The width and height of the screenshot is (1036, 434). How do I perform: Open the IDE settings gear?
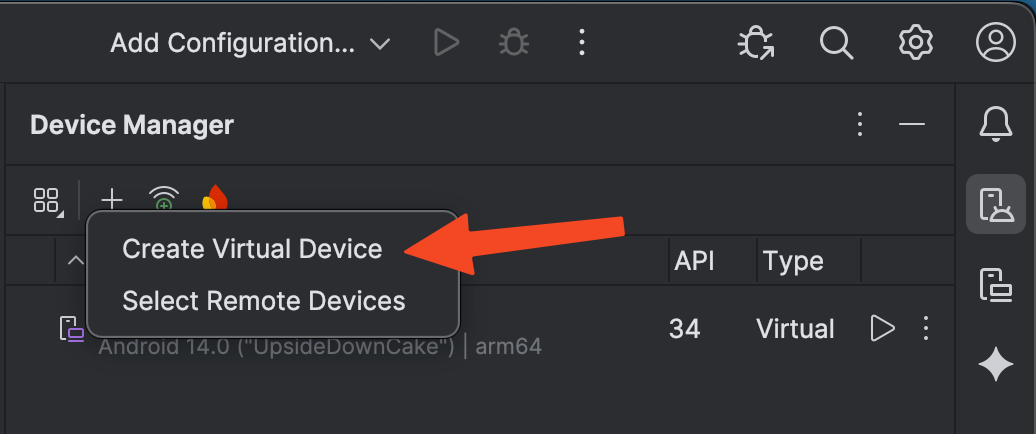pos(915,42)
